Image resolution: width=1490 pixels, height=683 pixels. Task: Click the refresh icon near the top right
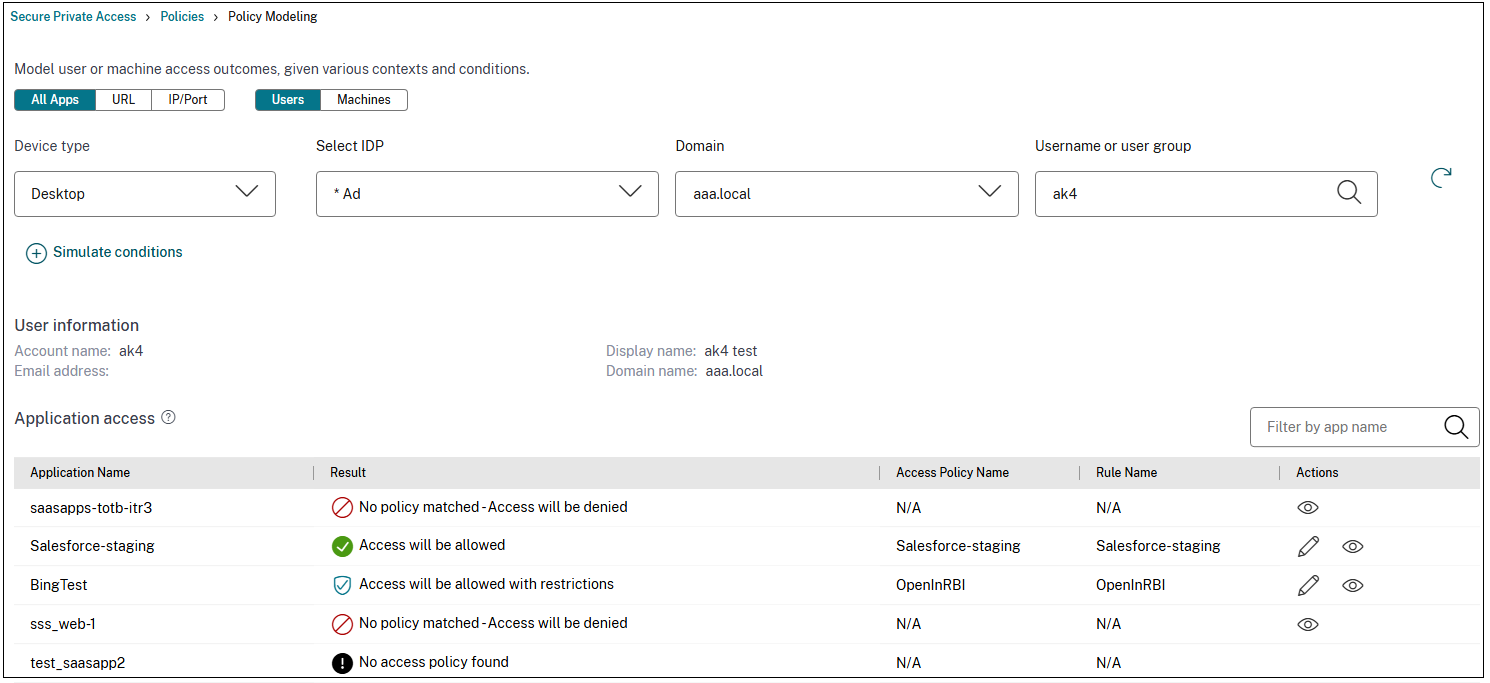(1441, 178)
